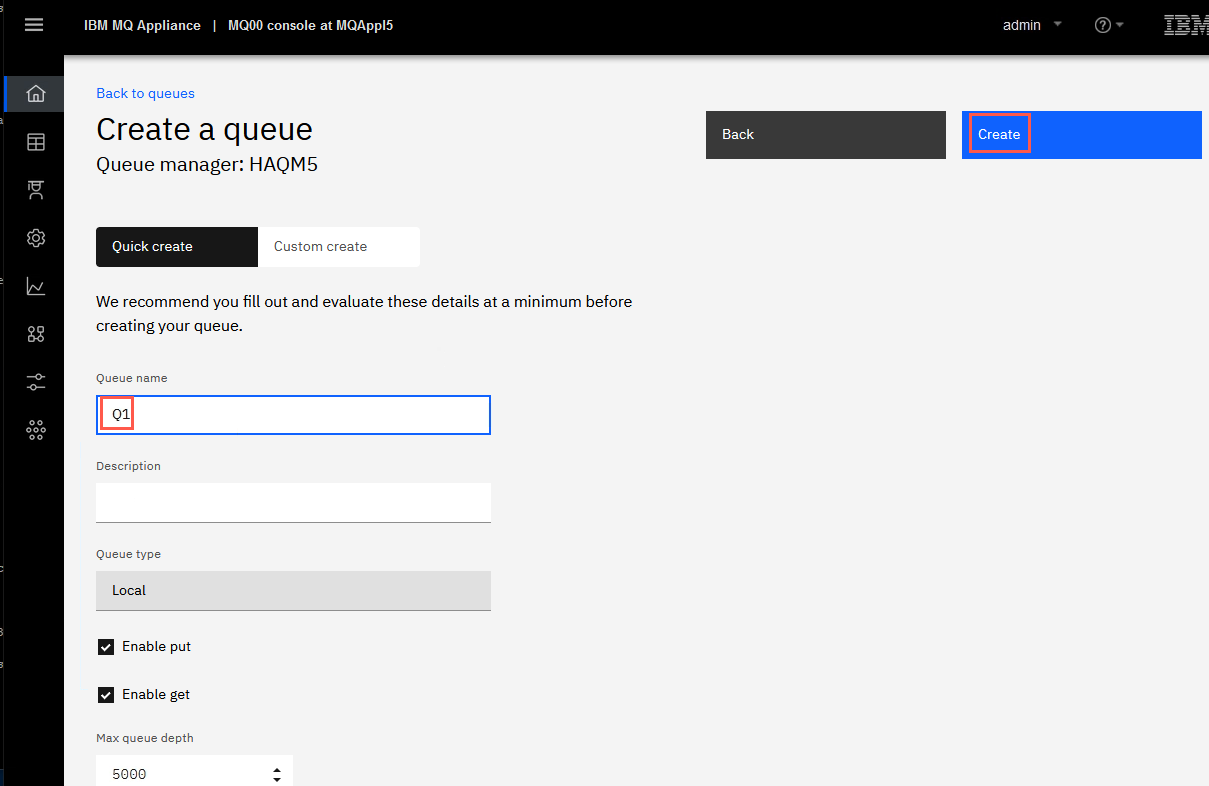Open the Queue type Local dropdown

pos(293,591)
